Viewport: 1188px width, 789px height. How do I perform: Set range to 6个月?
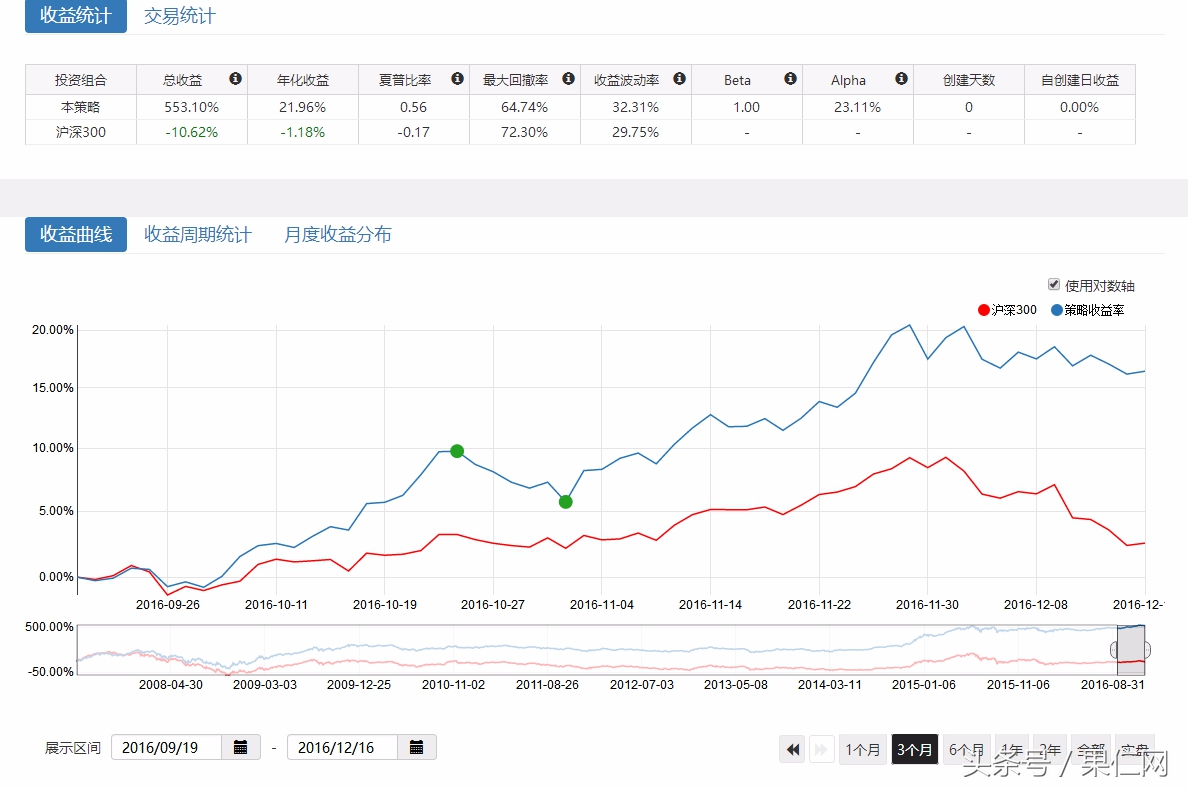[x=966, y=750]
